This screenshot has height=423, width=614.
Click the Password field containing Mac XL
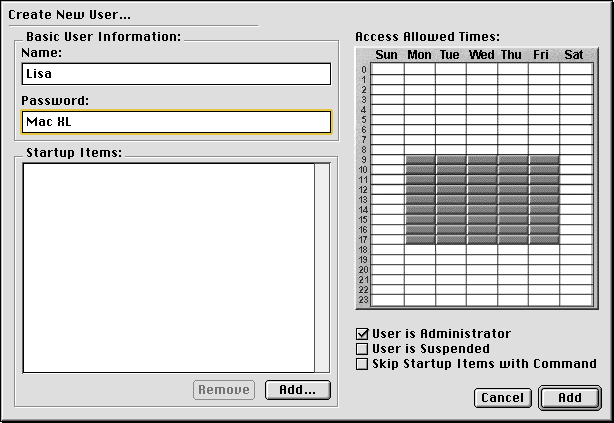coord(176,122)
